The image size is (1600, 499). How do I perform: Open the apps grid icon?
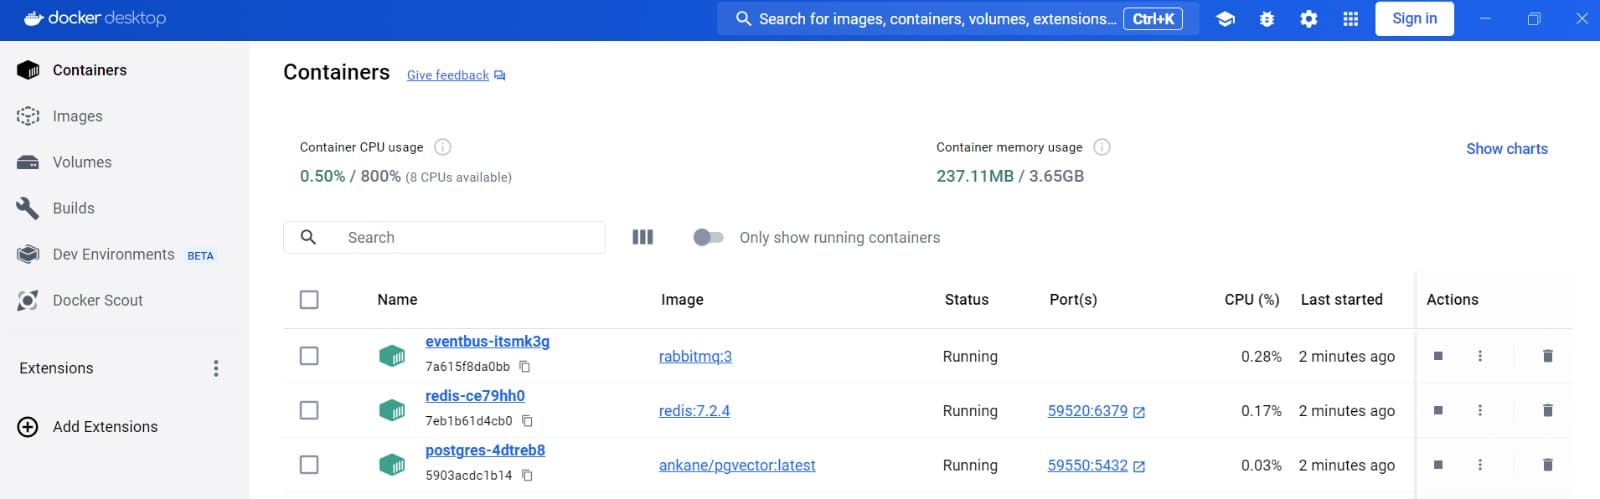(x=1350, y=19)
